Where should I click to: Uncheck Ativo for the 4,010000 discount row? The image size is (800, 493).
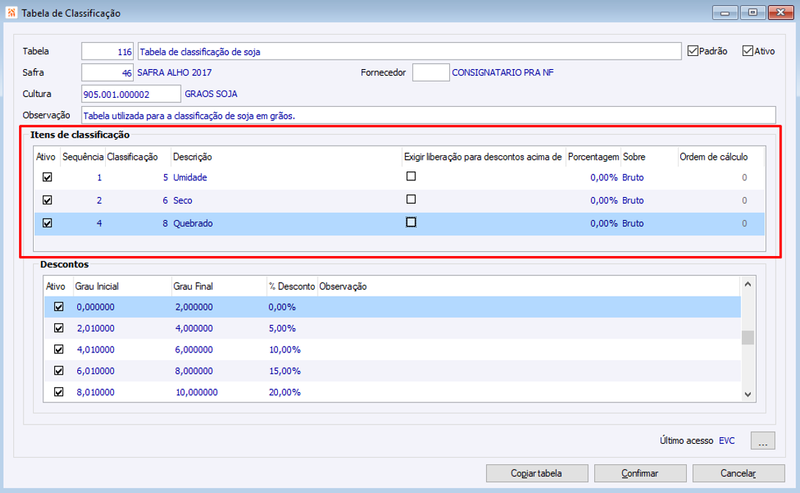coord(59,350)
